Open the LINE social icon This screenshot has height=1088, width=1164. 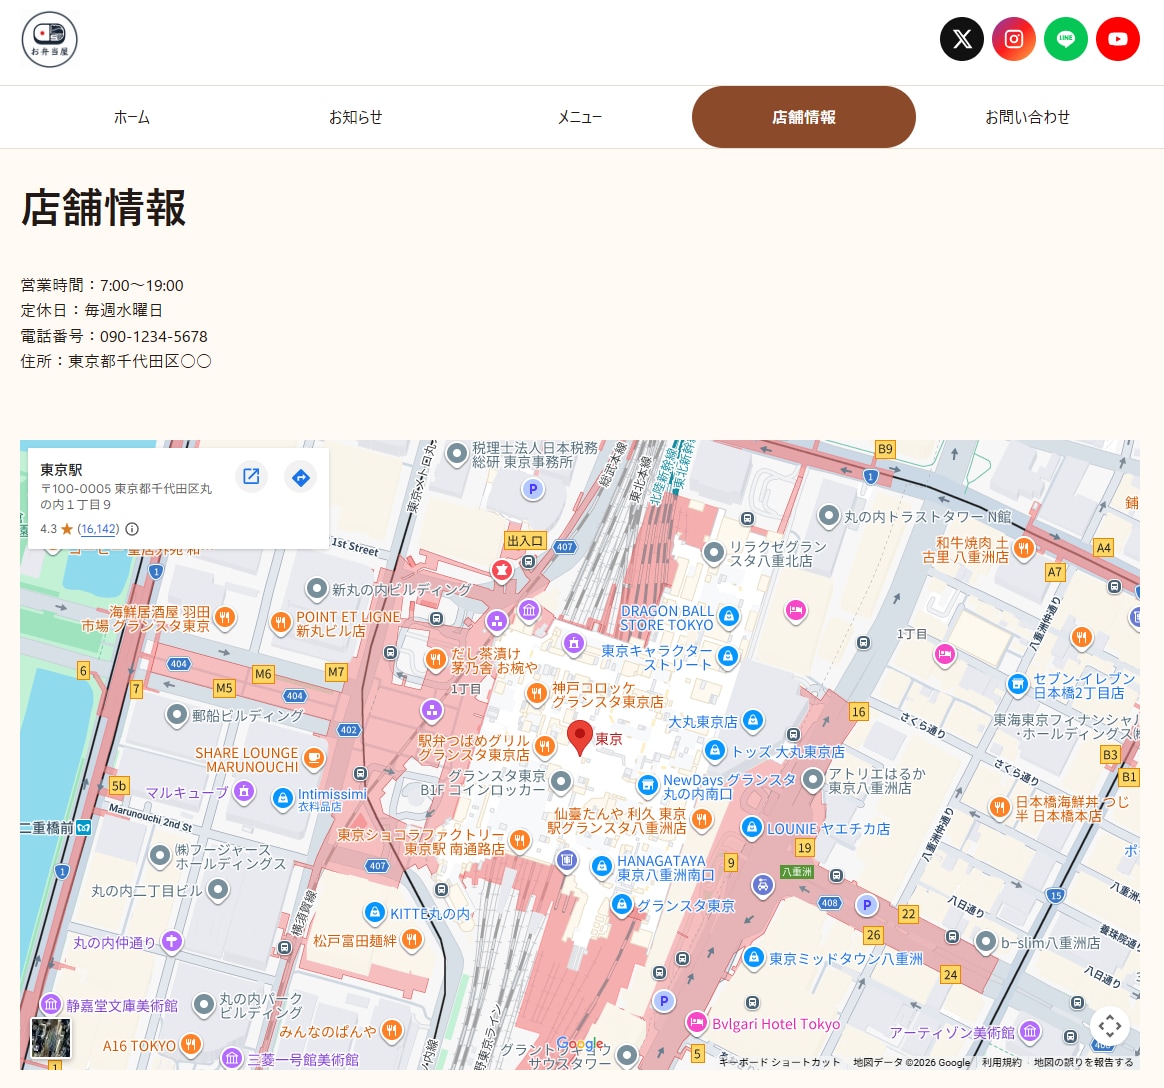(x=1065, y=39)
